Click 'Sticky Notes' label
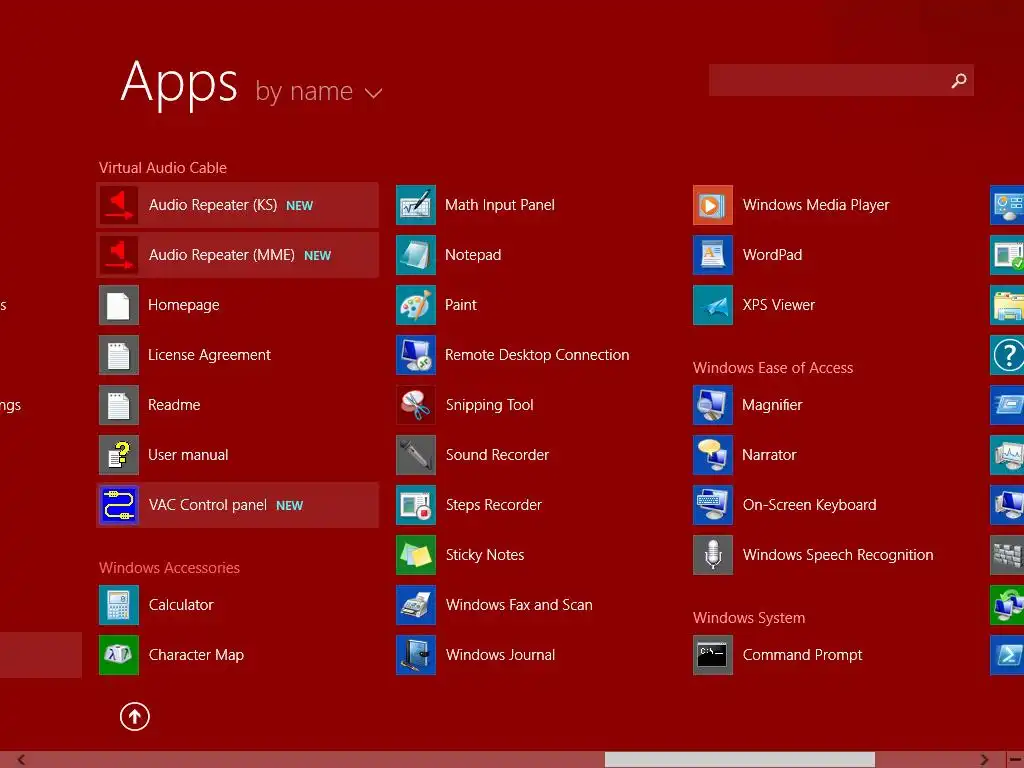1024x768 pixels. [x=485, y=555]
